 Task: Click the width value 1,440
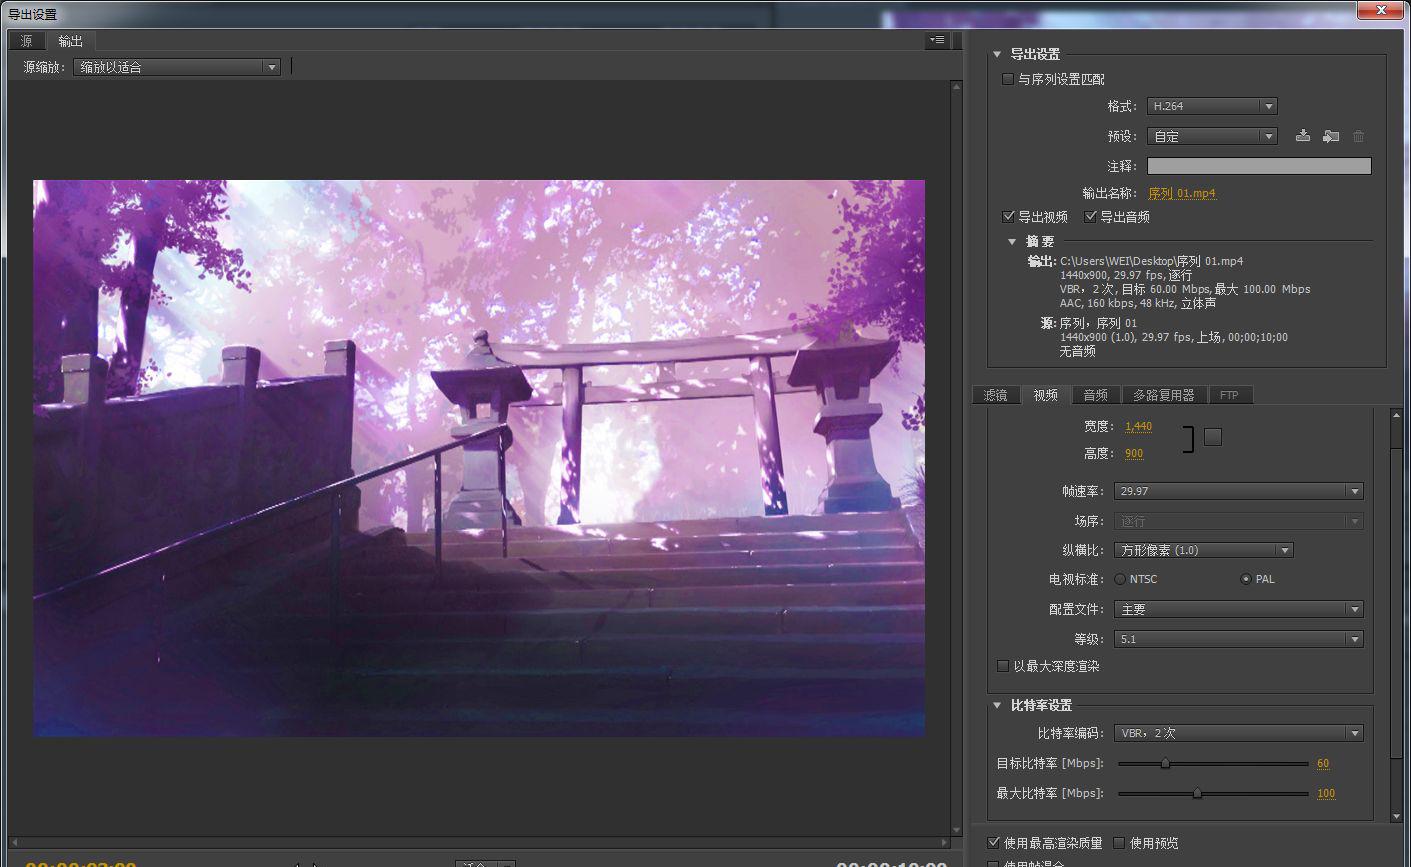pyautogui.click(x=1138, y=426)
